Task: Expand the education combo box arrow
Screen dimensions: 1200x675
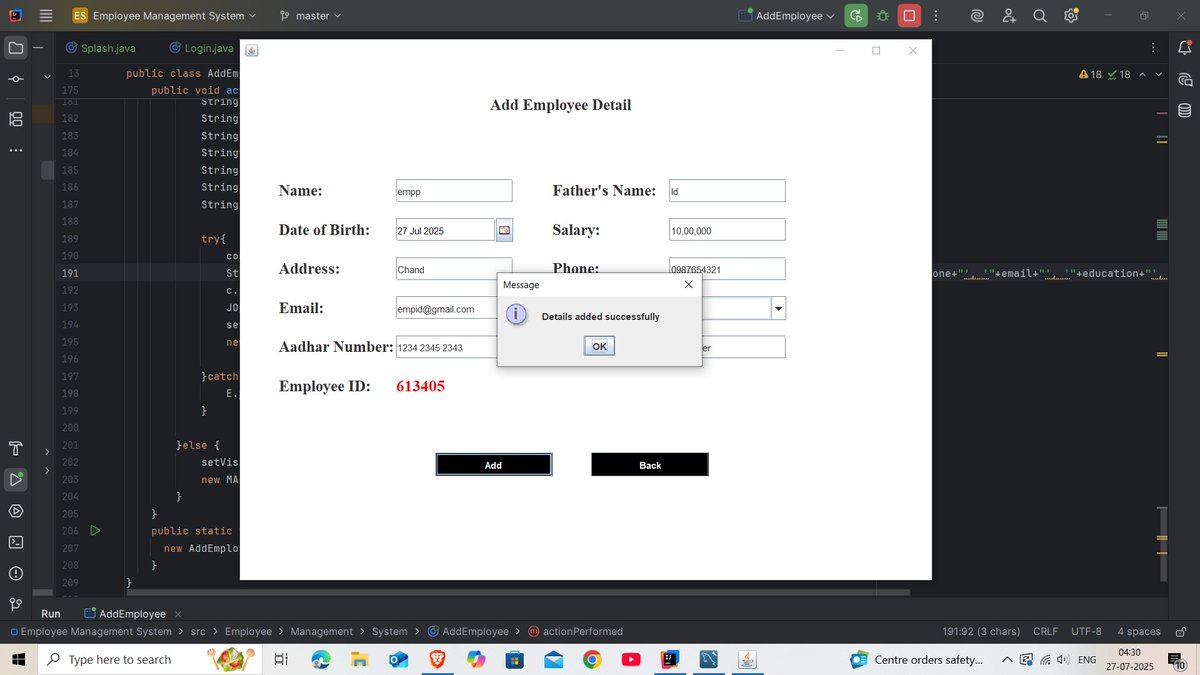Action: (778, 309)
